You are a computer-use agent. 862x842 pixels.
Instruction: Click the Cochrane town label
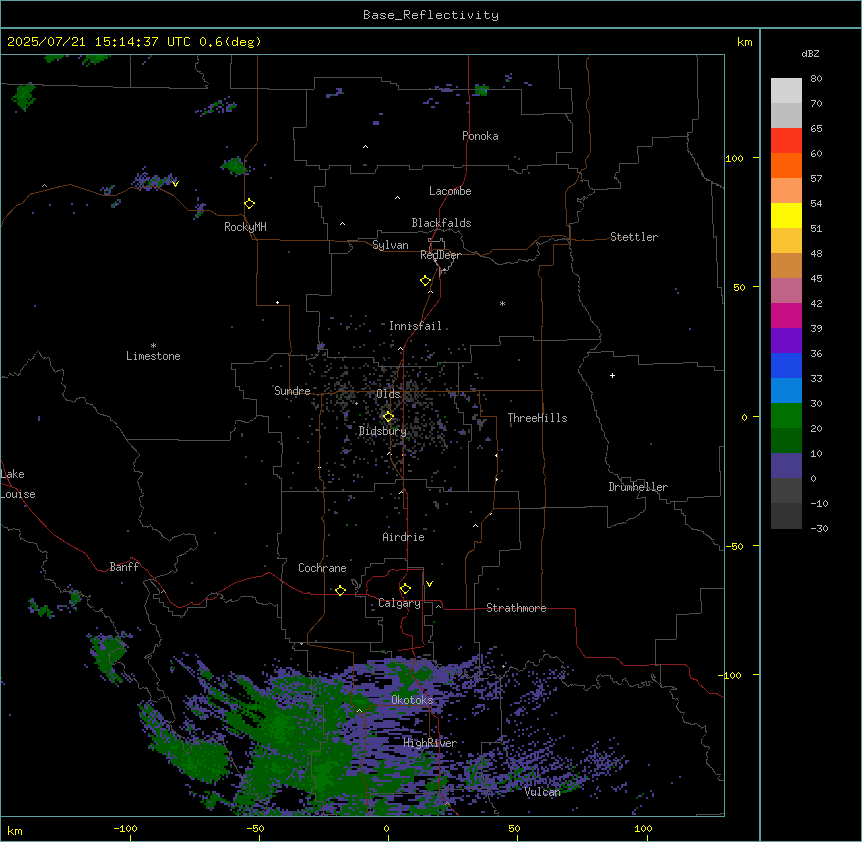[x=322, y=568]
